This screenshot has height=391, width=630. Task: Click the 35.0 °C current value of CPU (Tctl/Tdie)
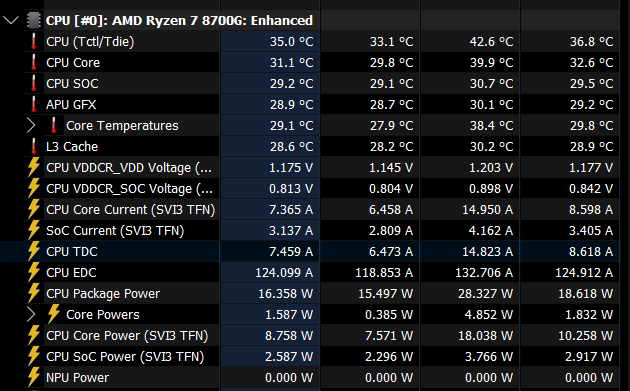click(291, 41)
